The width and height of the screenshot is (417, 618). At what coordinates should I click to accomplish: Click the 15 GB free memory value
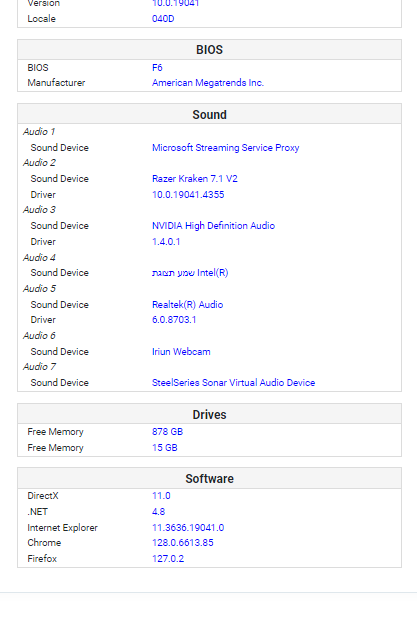click(x=165, y=448)
